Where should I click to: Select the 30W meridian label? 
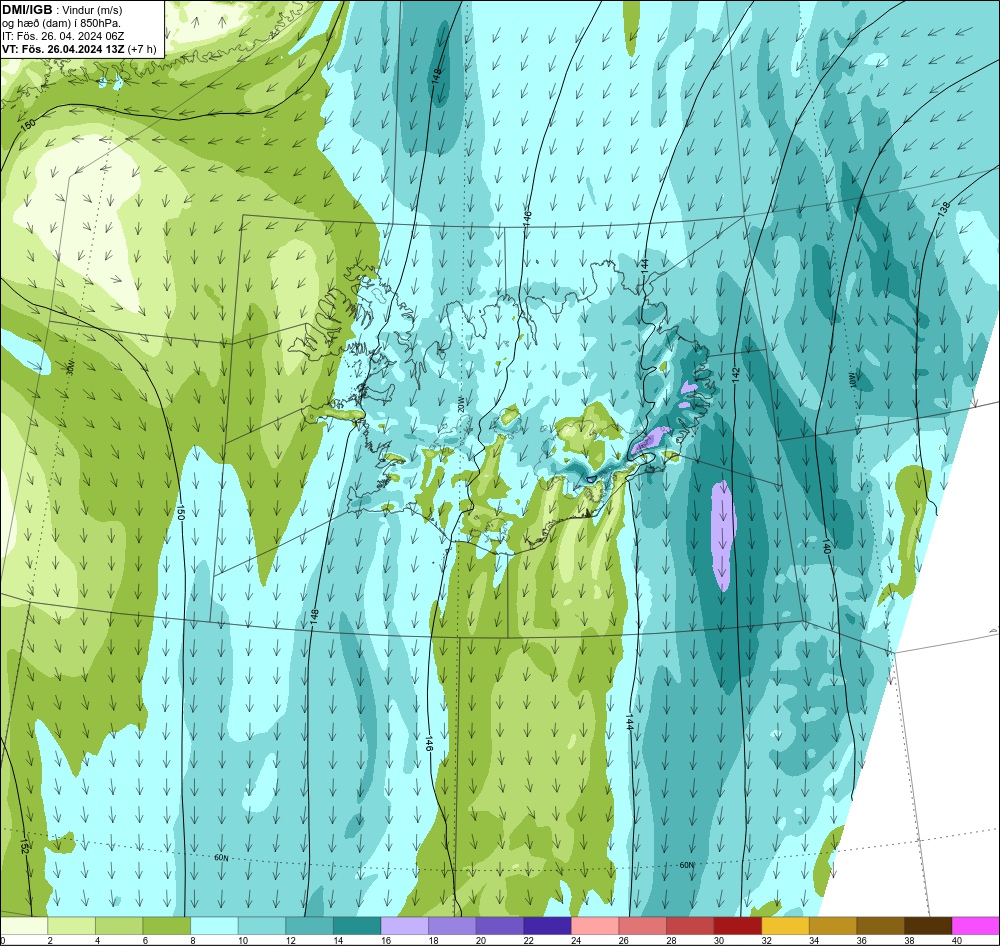point(71,367)
